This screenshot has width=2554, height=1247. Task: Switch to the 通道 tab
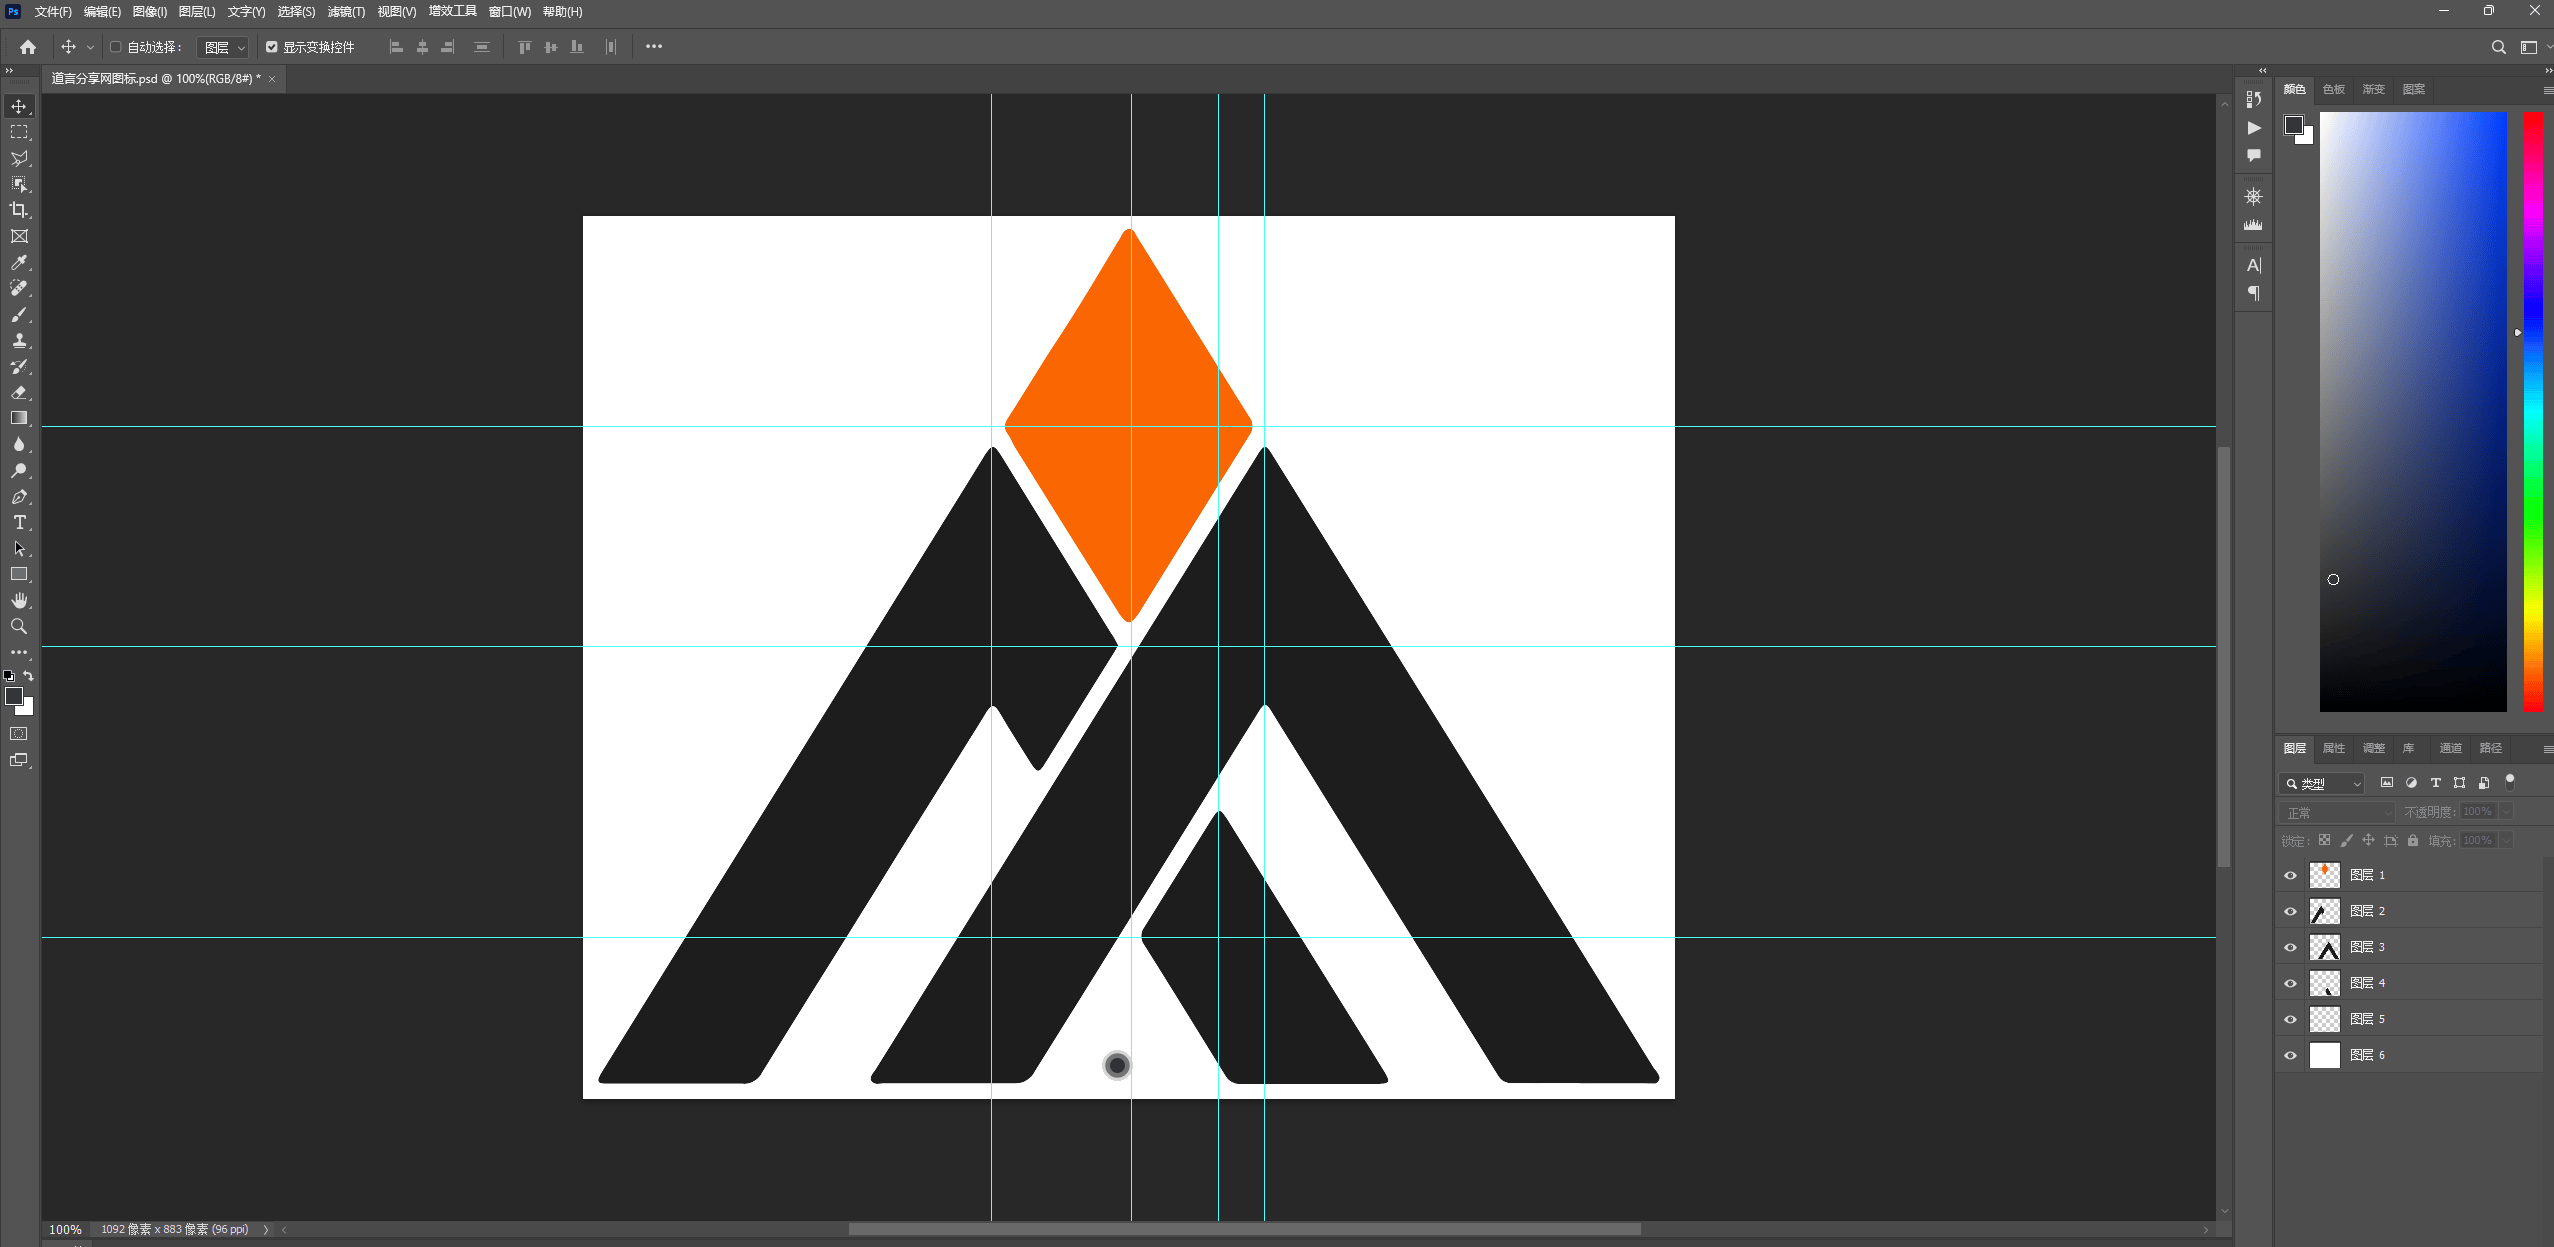point(2449,748)
